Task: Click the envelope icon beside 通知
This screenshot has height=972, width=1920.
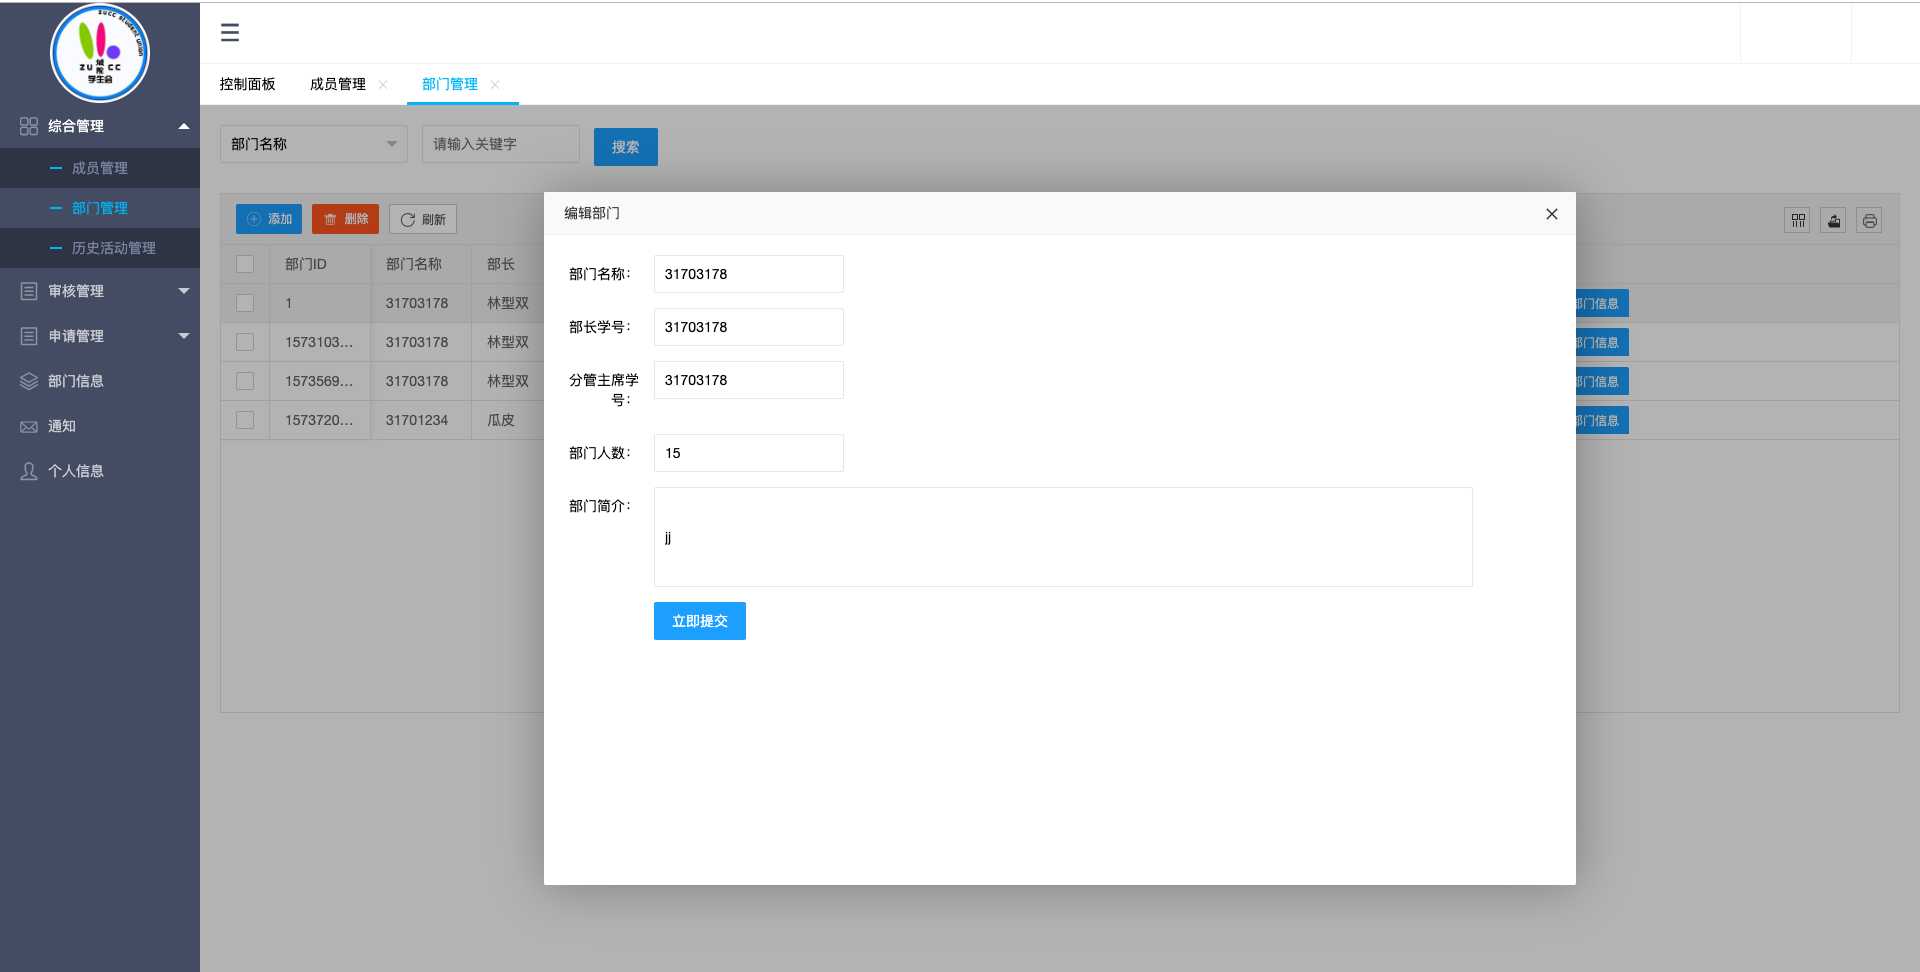Action: (29, 427)
